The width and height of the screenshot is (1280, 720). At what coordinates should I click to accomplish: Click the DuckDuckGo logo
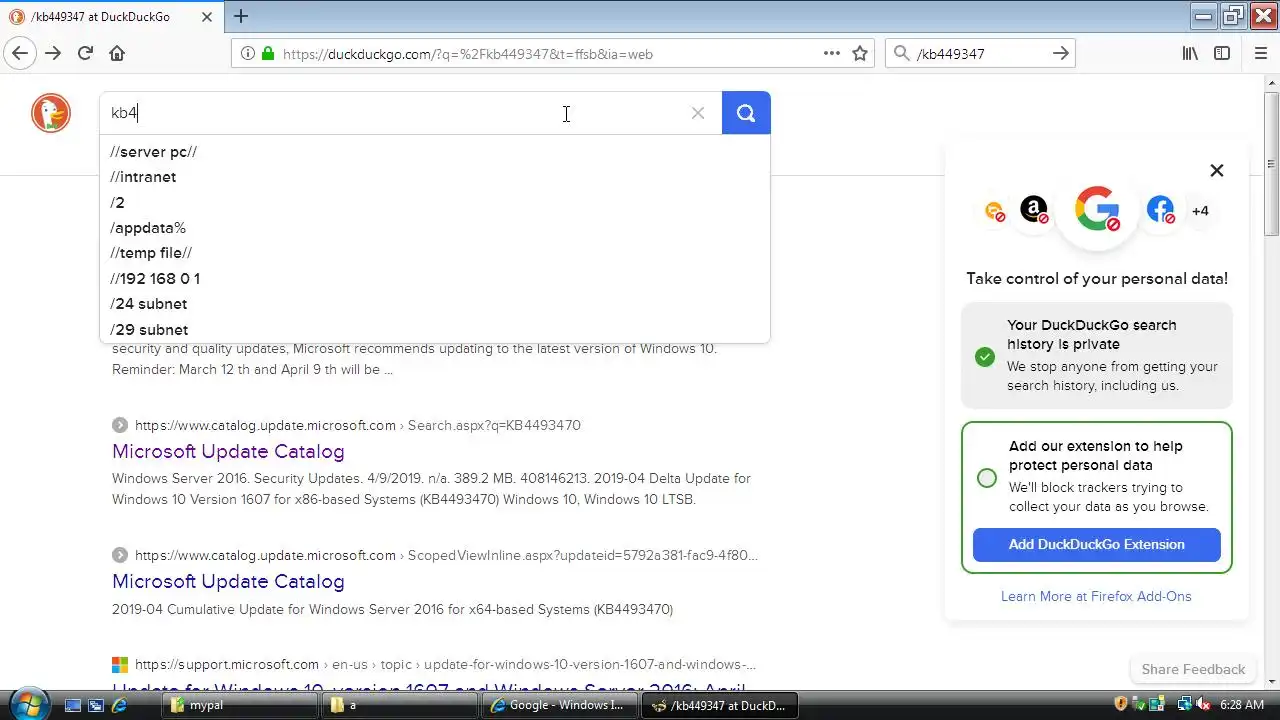tap(50, 113)
